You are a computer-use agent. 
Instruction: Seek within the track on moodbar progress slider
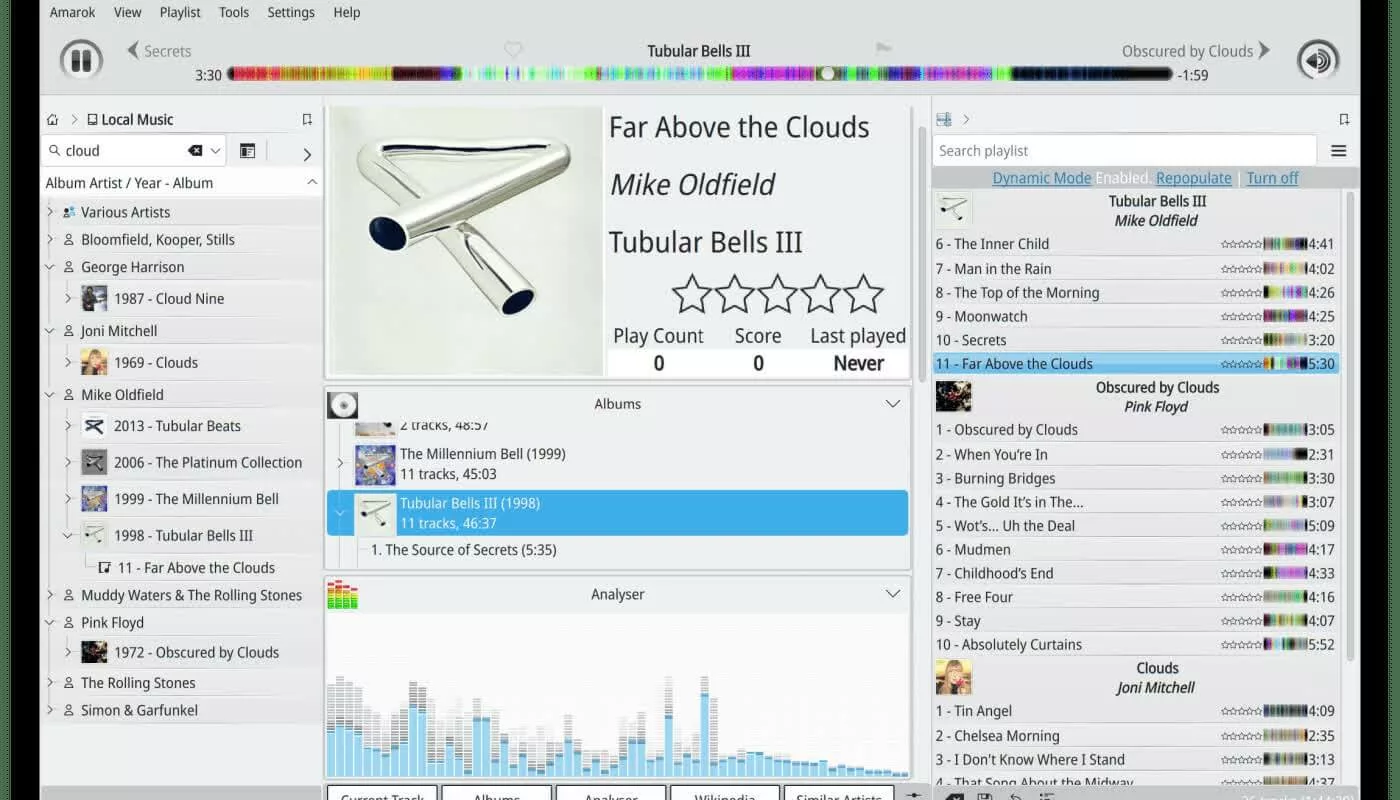tap(699, 74)
